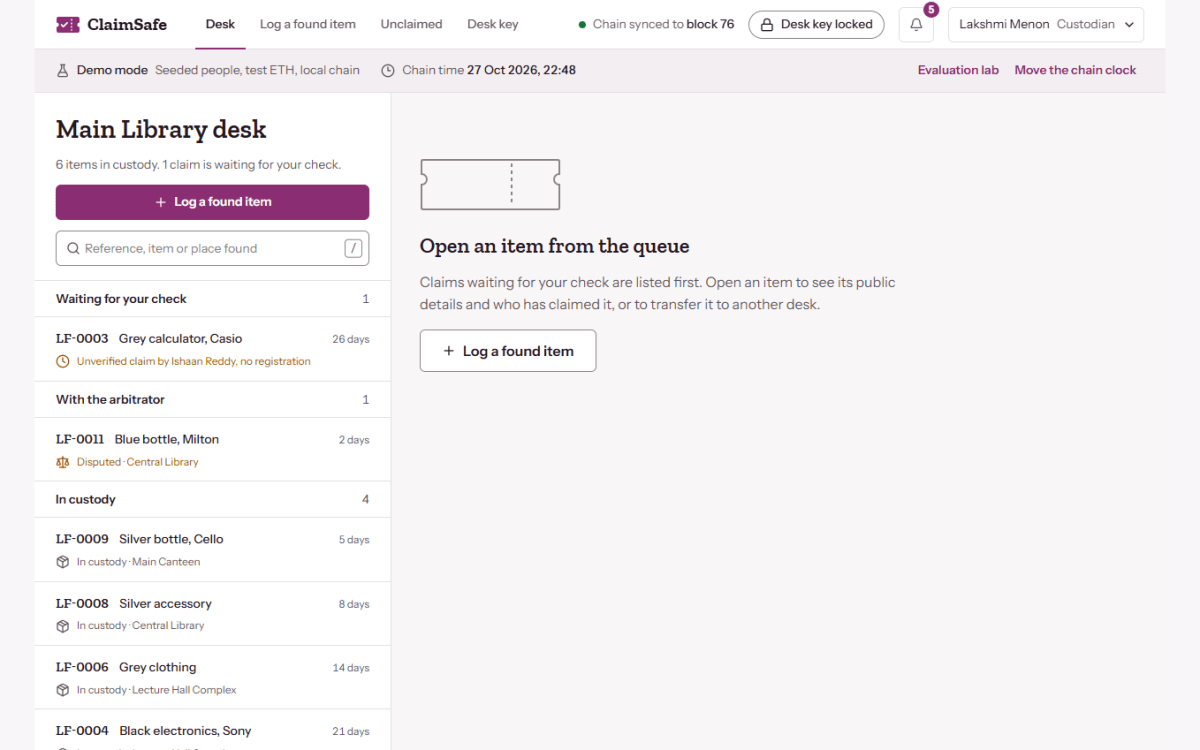Click the slash shortcut key hint

pyautogui.click(x=353, y=248)
